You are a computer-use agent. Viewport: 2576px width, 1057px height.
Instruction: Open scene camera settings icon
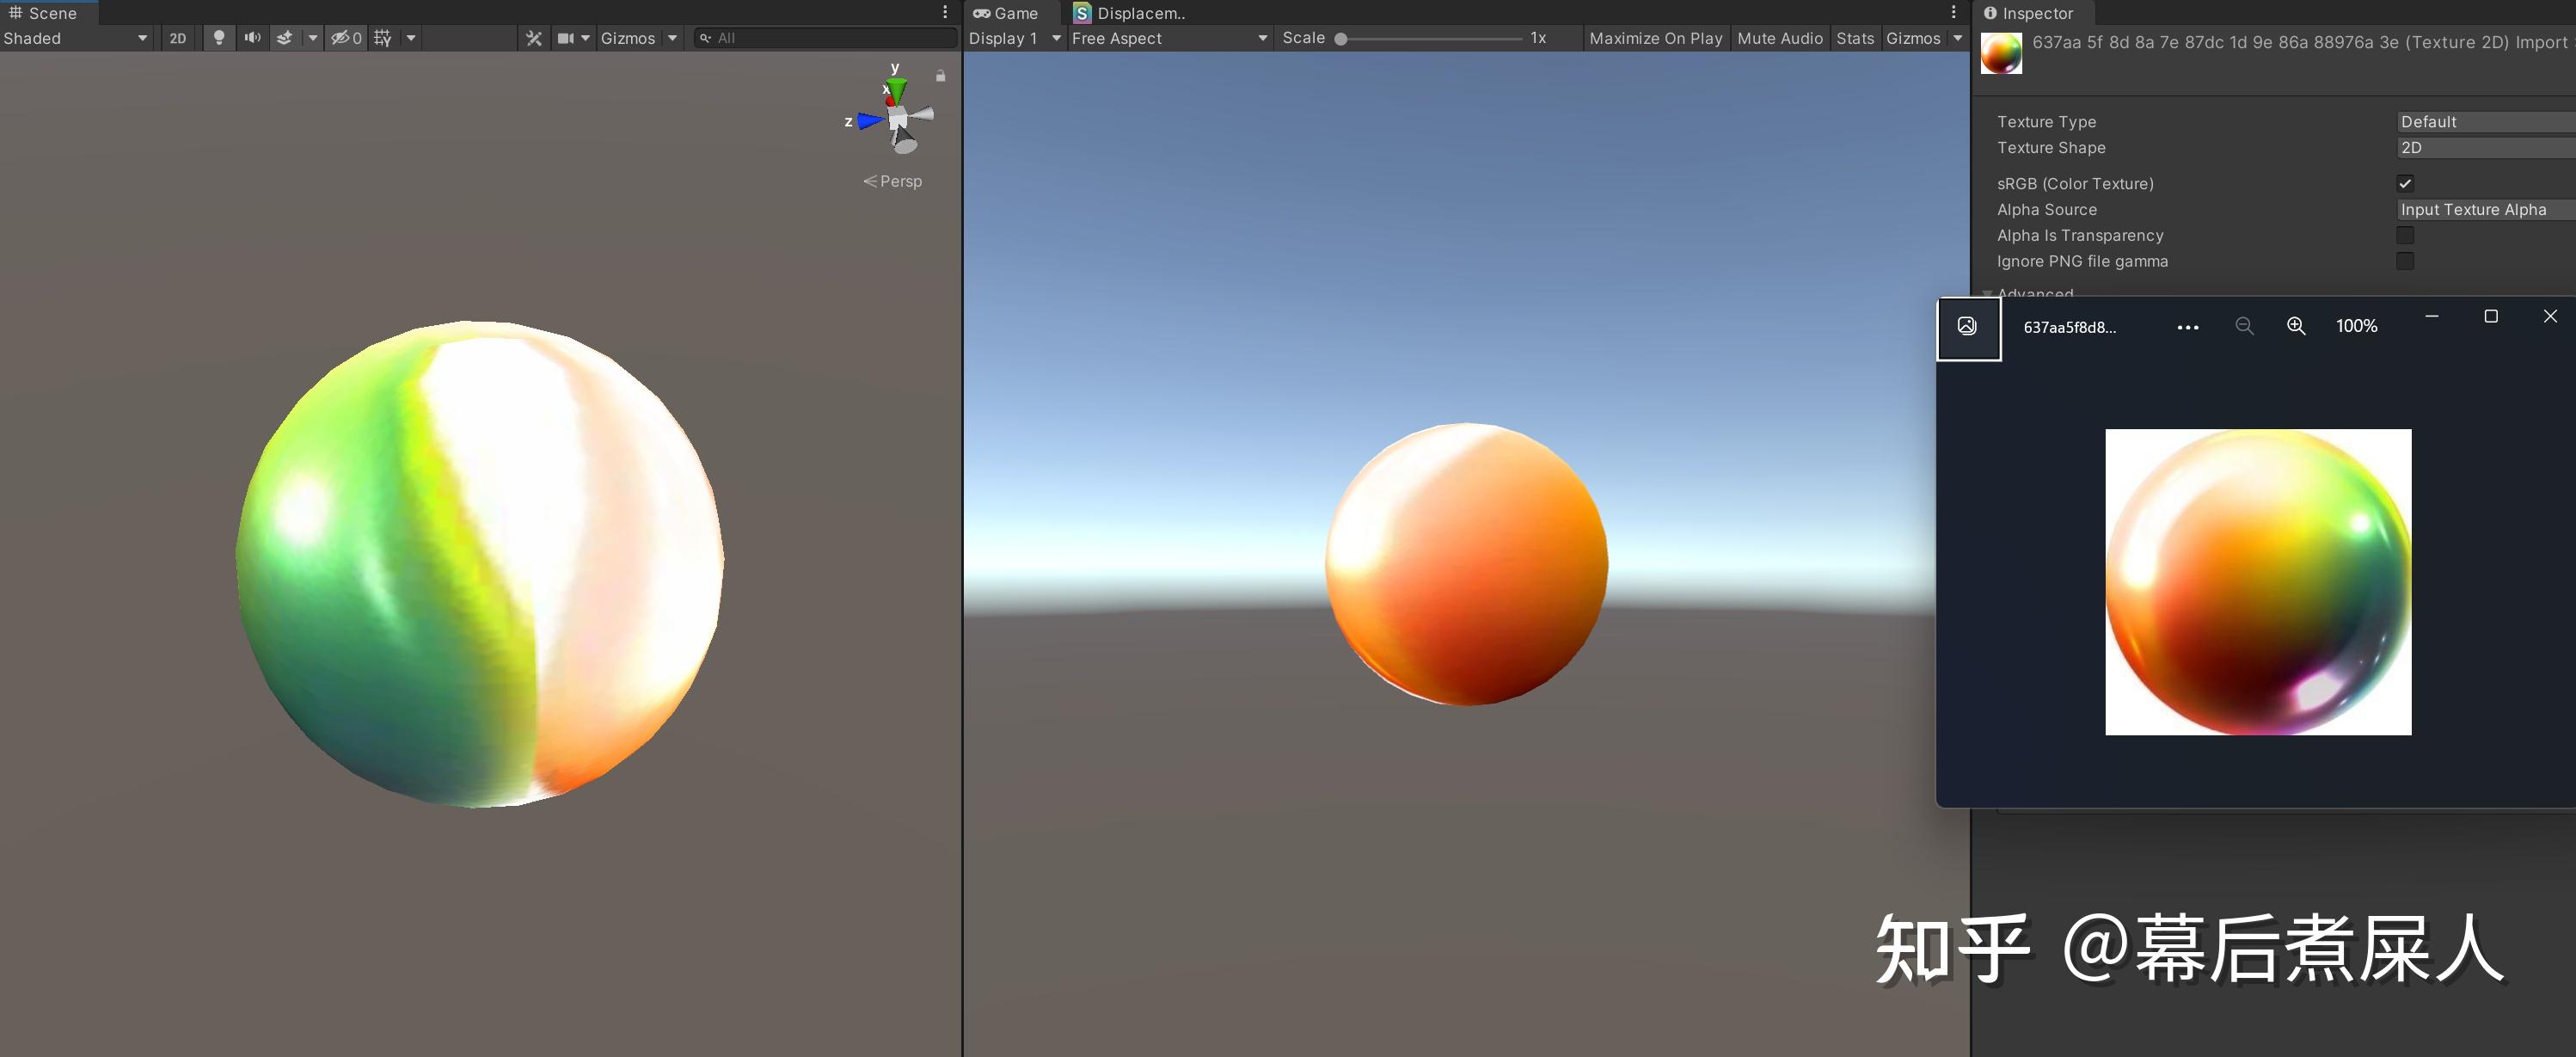(x=566, y=38)
